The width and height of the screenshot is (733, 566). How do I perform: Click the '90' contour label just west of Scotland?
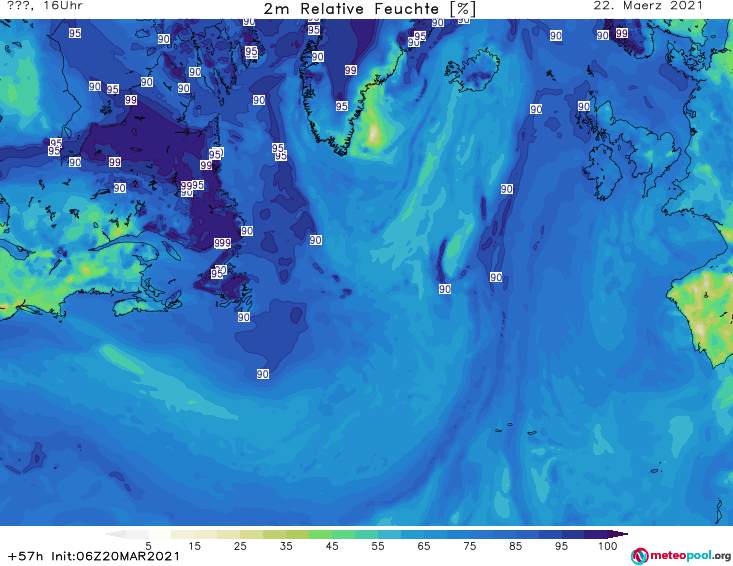coord(583,107)
